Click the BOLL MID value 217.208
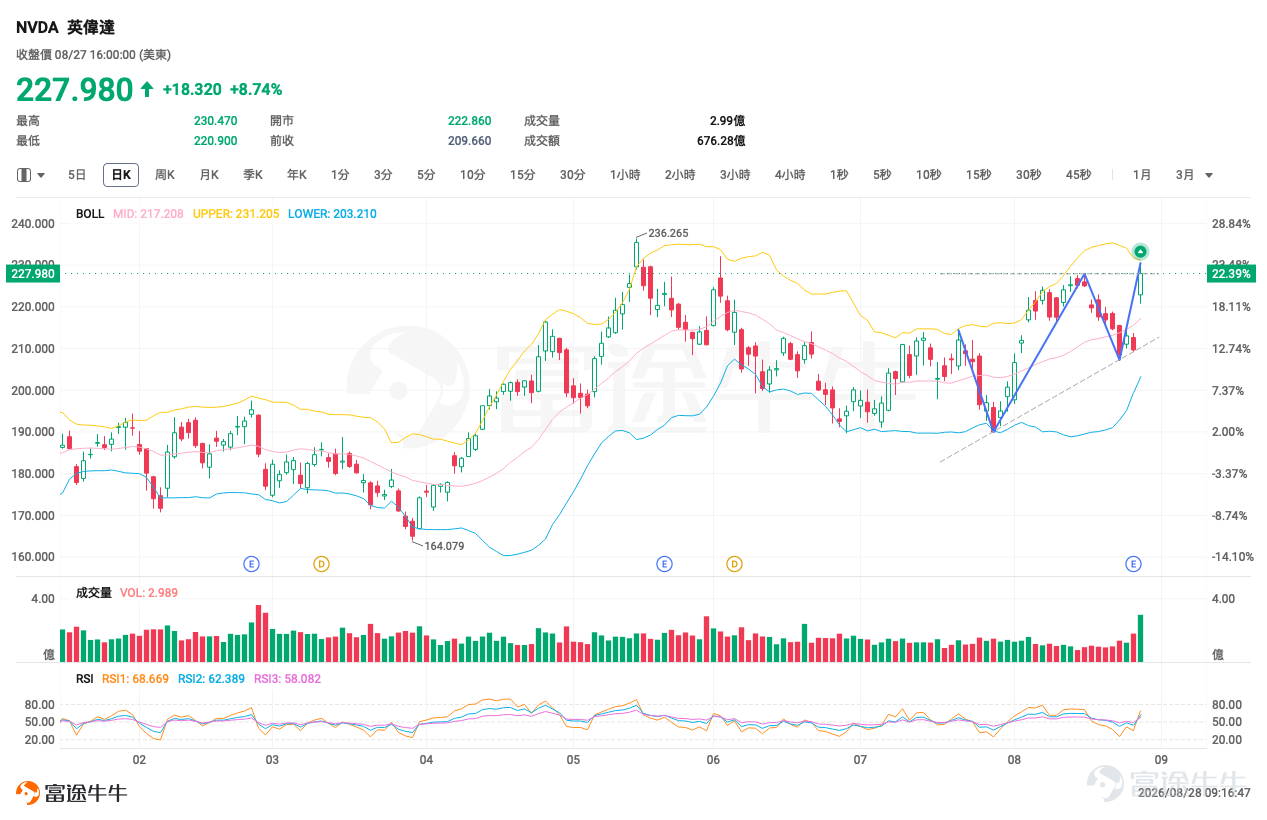The height and width of the screenshot is (820, 1267). [148, 214]
